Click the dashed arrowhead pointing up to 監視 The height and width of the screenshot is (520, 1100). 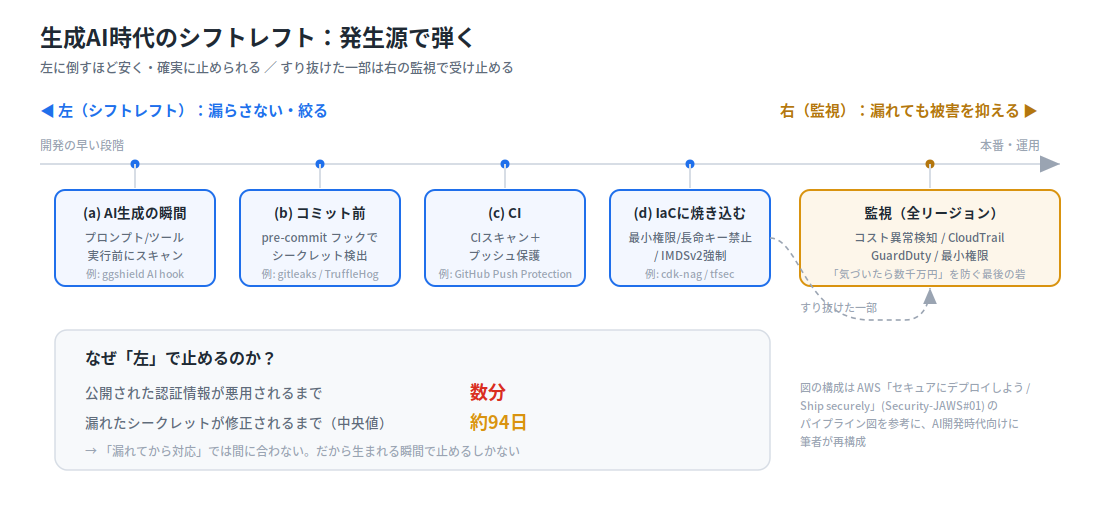[930, 295]
